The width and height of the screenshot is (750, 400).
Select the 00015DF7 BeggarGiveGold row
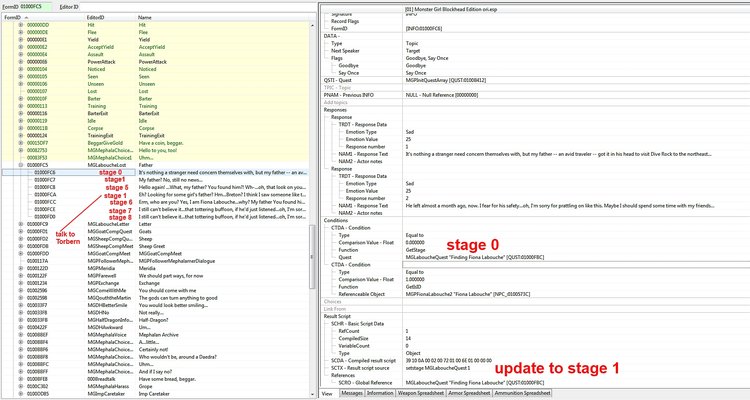(x=155, y=143)
